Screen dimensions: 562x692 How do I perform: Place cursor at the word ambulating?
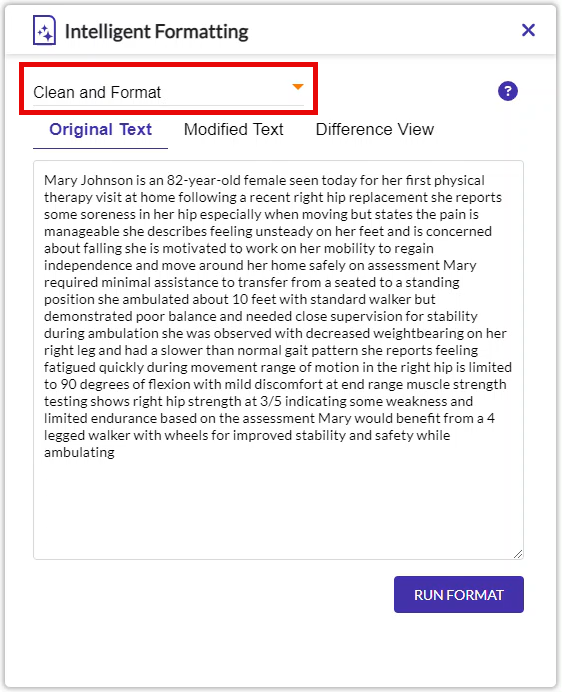pyautogui.click(x=79, y=452)
